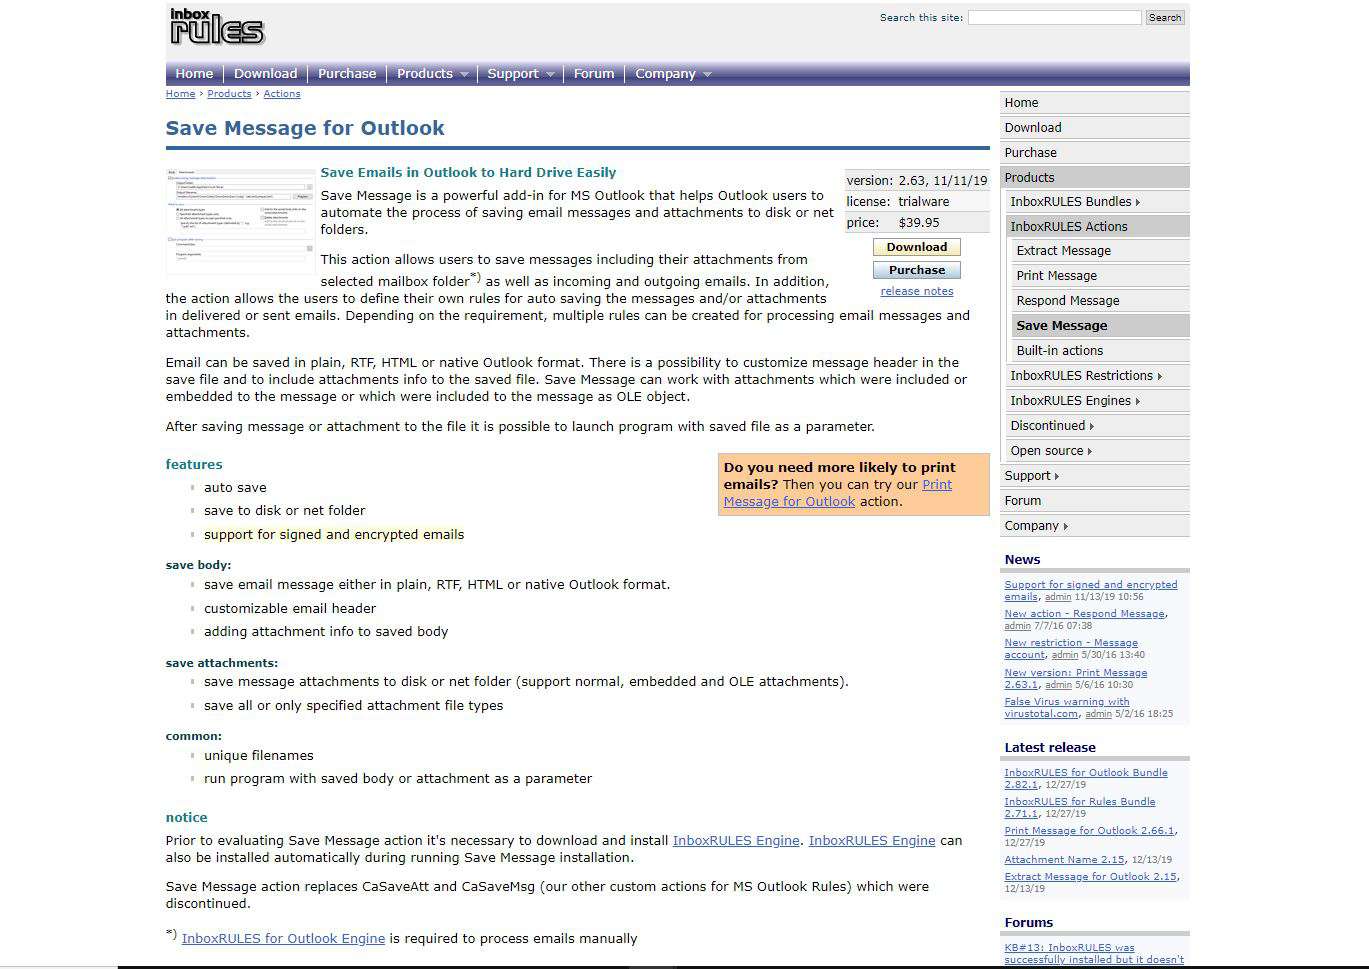Open Save Message in sidebar

(1101, 326)
